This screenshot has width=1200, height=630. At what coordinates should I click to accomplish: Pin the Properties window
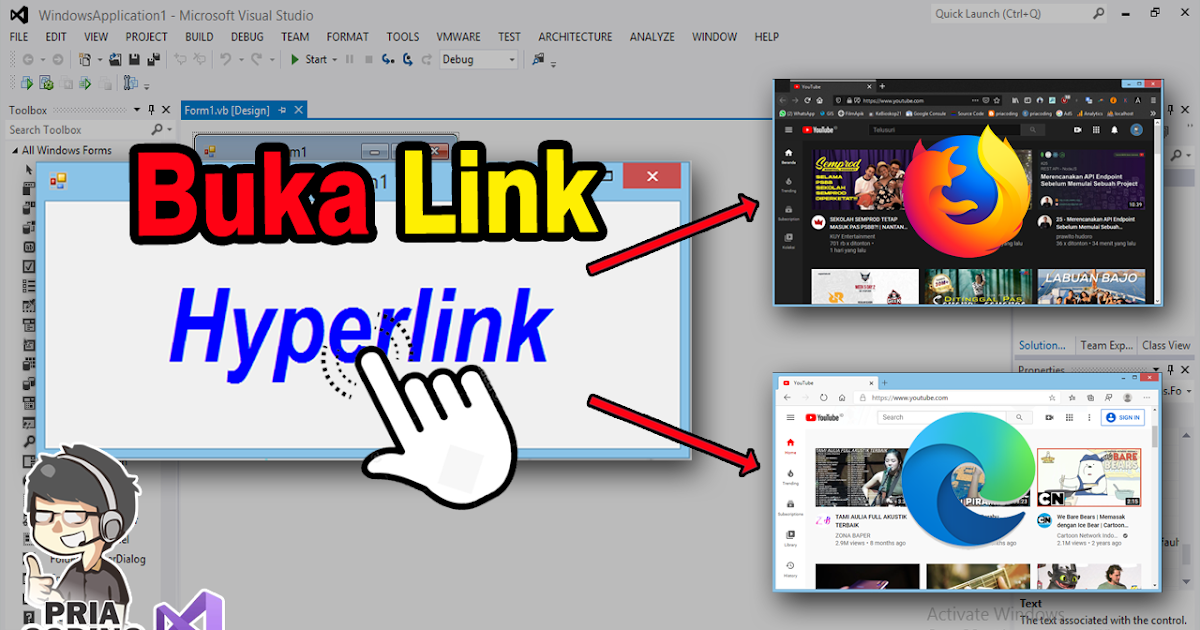(x=1170, y=370)
